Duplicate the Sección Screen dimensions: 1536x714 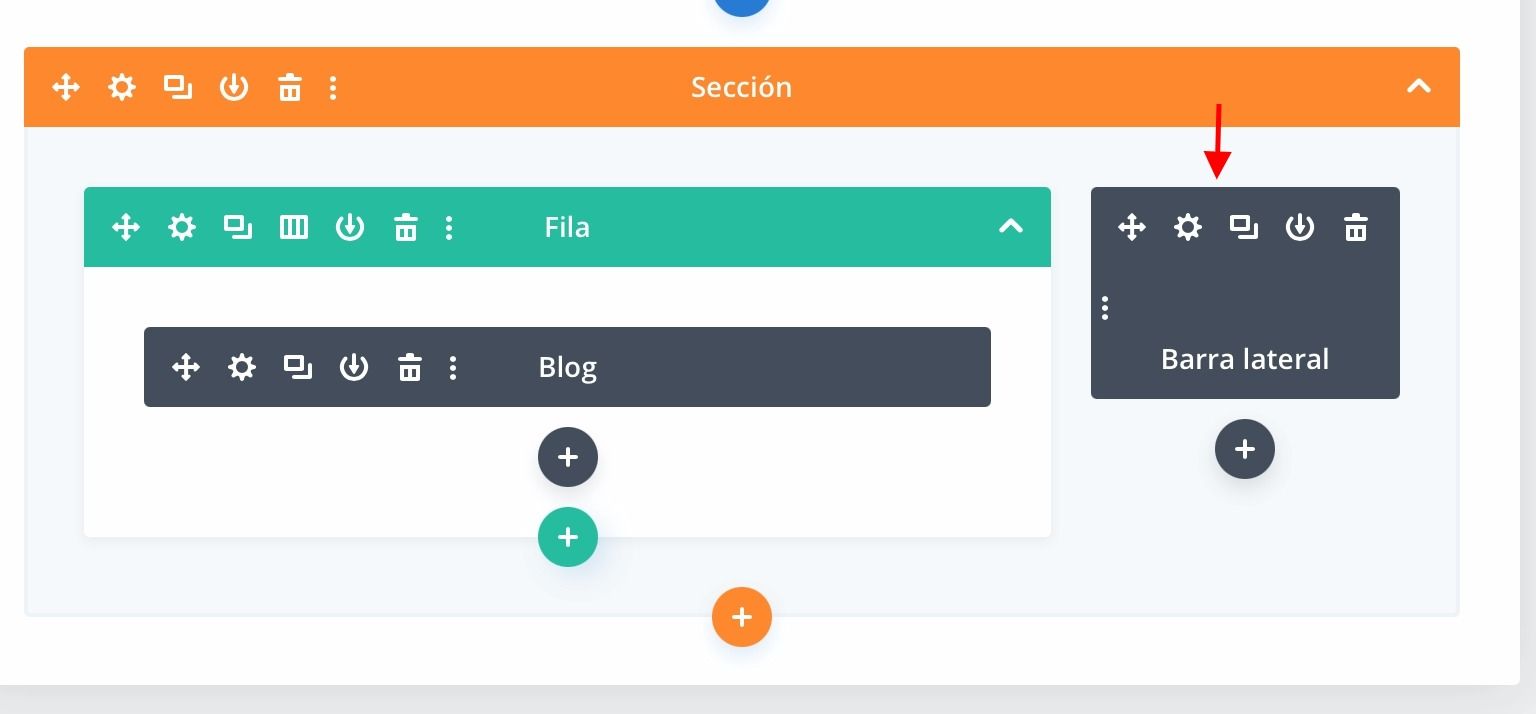tap(178, 88)
